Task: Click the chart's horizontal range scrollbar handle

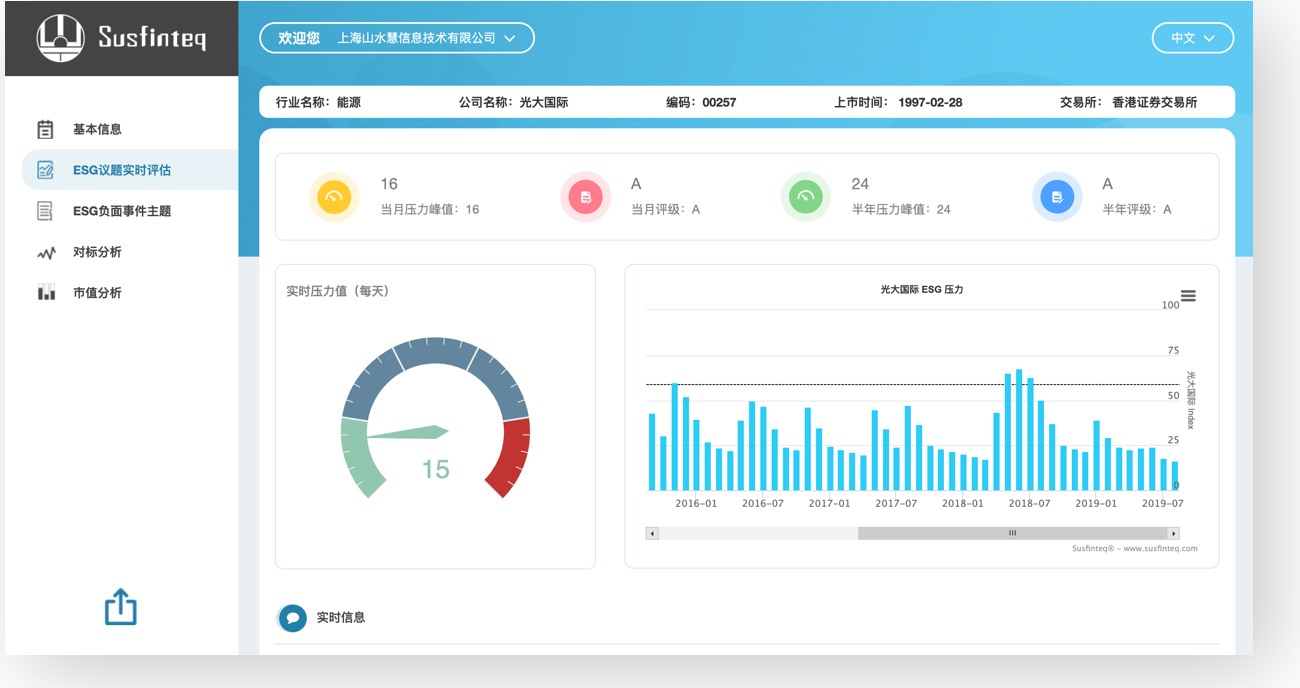Action: [x=1012, y=533]
